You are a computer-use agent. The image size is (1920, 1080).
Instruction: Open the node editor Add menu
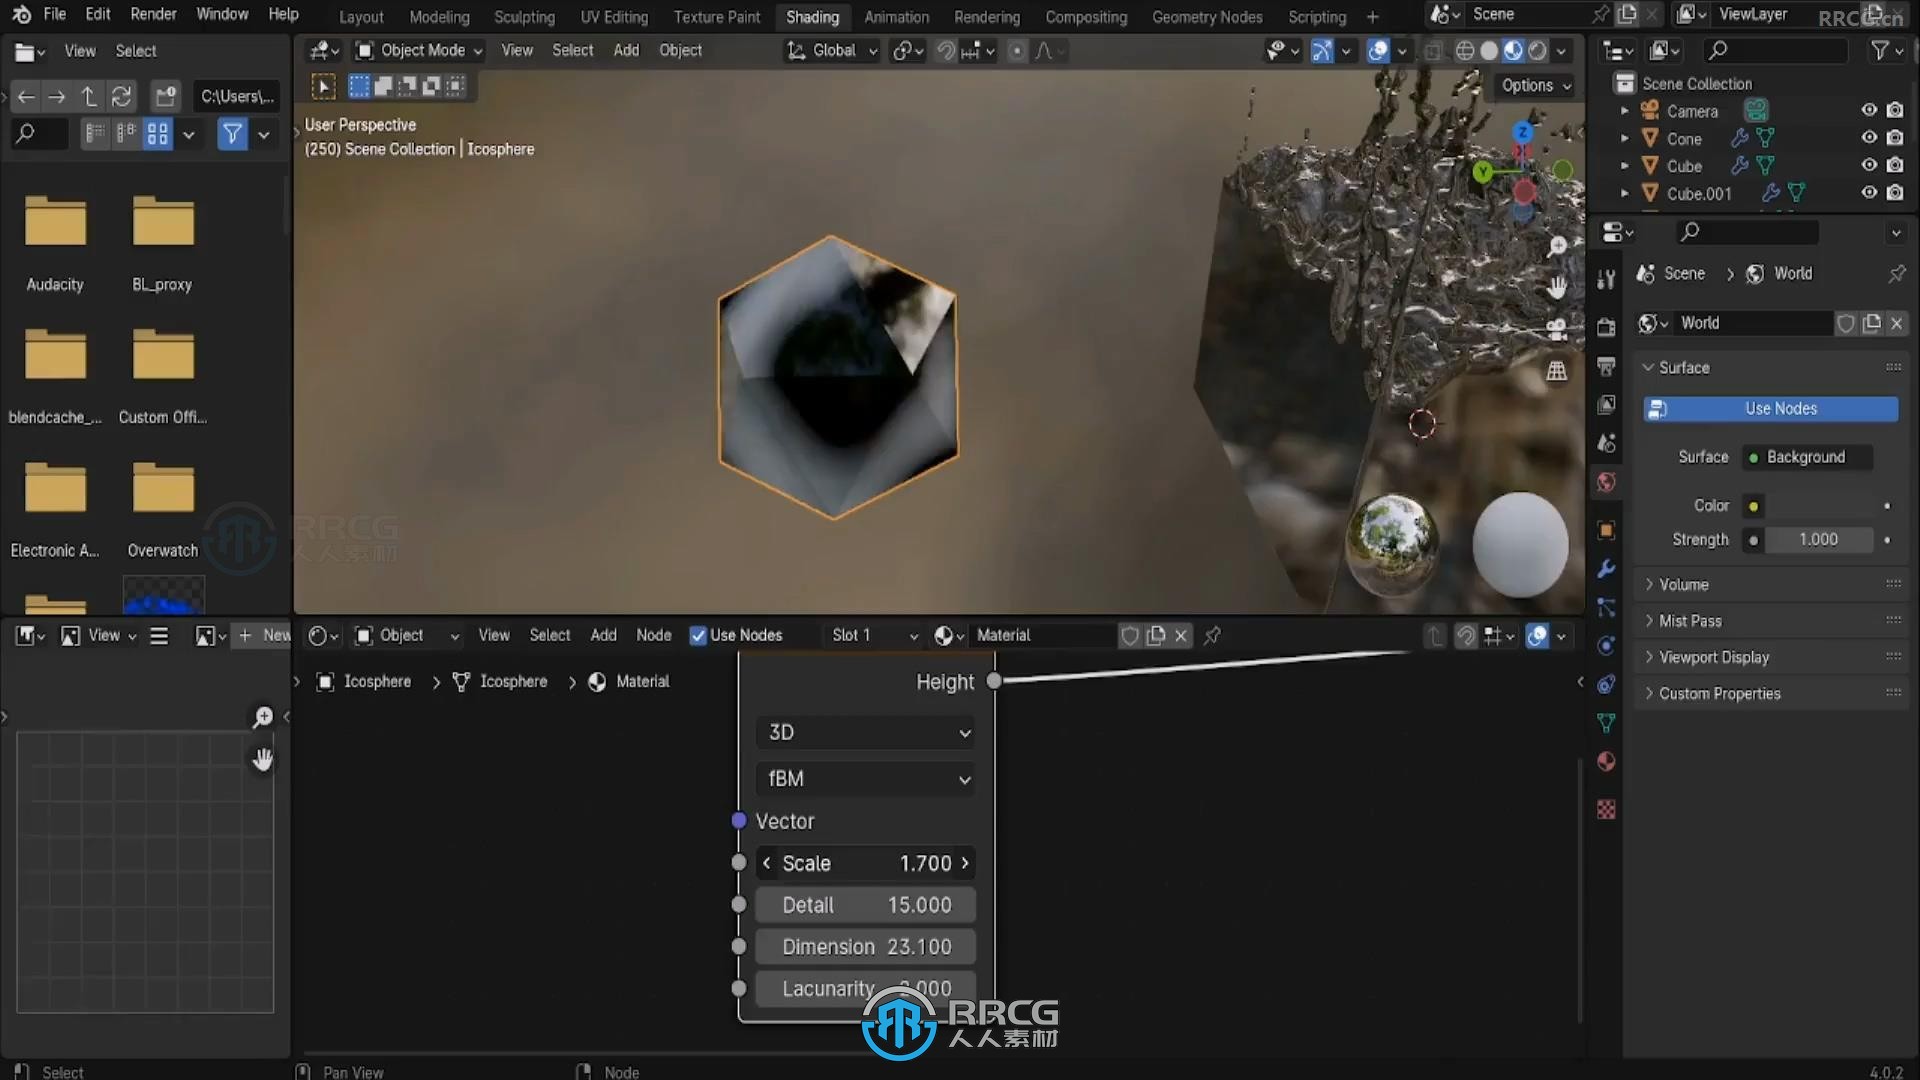pyautogui.click(x=603, y=635)
